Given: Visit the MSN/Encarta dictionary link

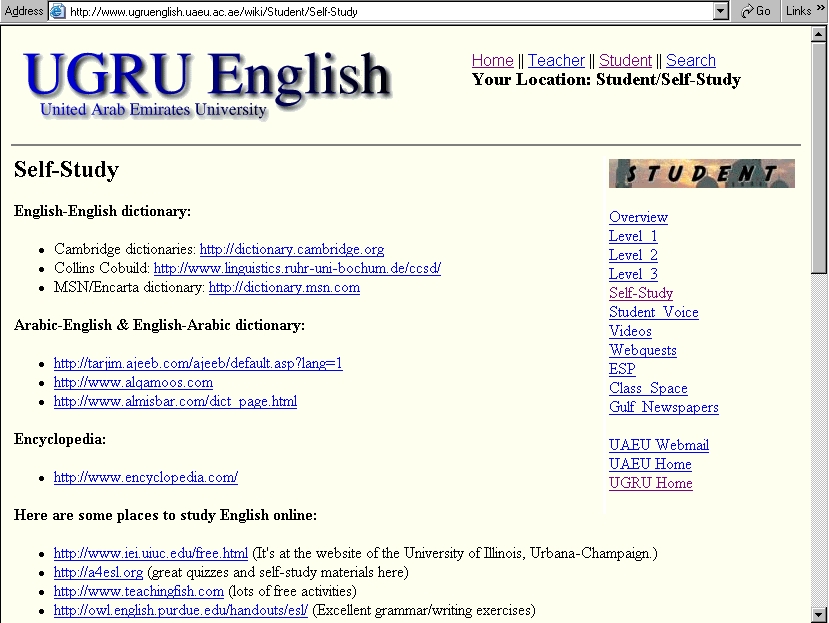Looking at the screenshot, I should coord(284,288).
